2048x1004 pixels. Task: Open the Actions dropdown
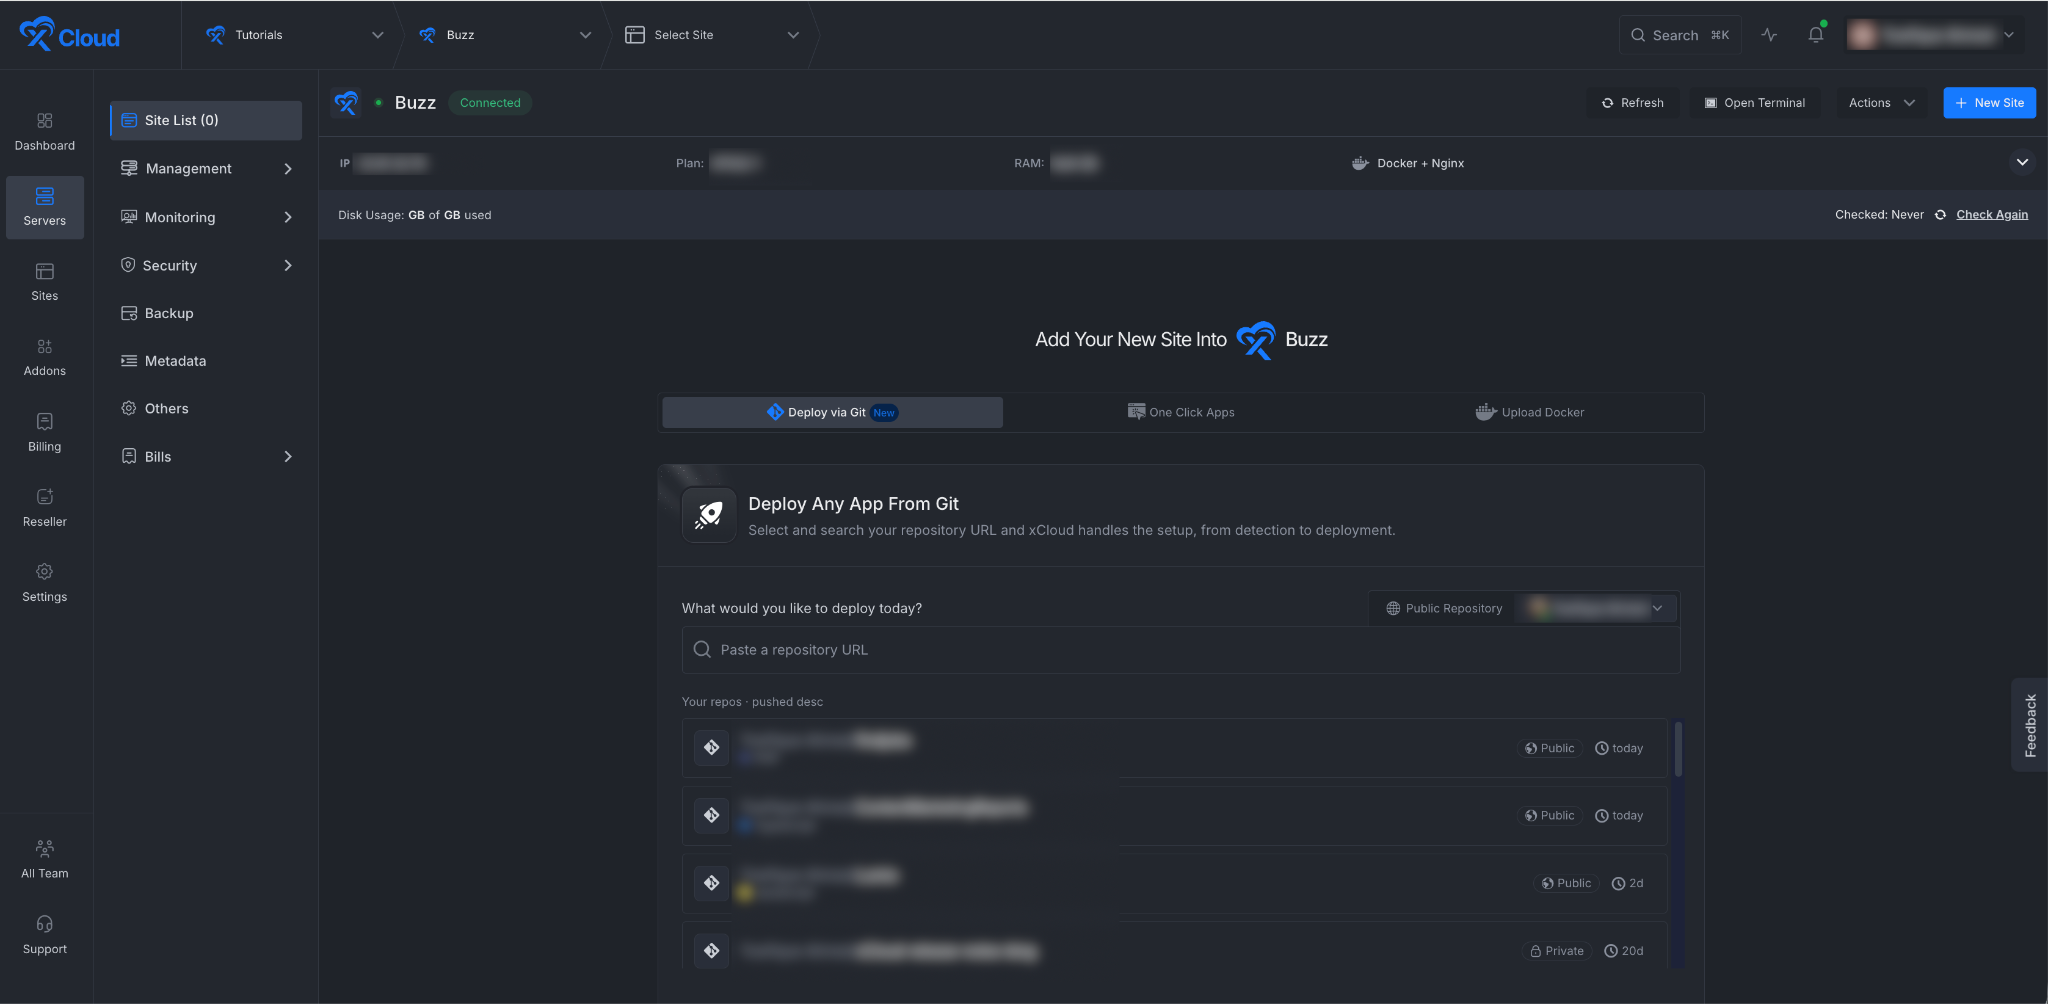[1881, 103]
